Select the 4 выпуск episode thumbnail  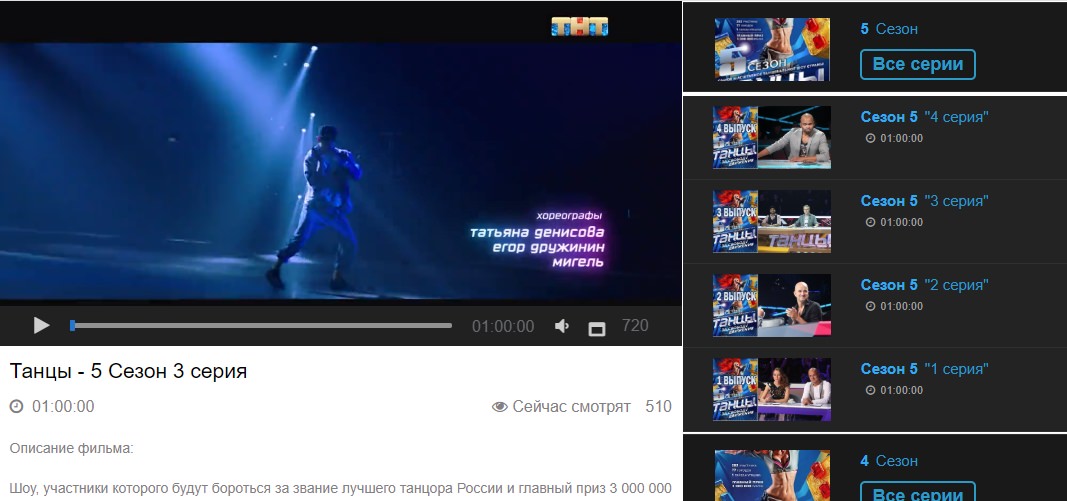click(x=772, y=137)
